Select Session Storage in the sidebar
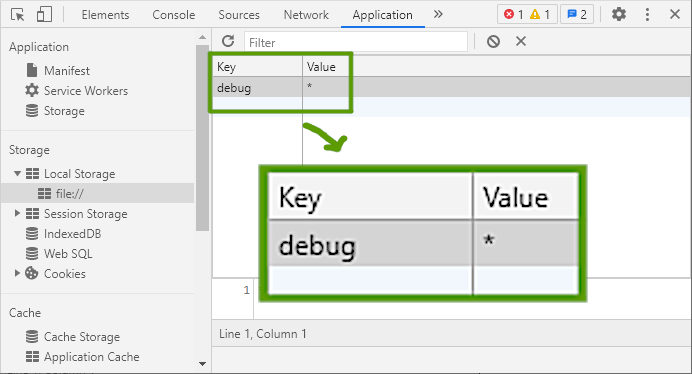 tap(86, 214)
